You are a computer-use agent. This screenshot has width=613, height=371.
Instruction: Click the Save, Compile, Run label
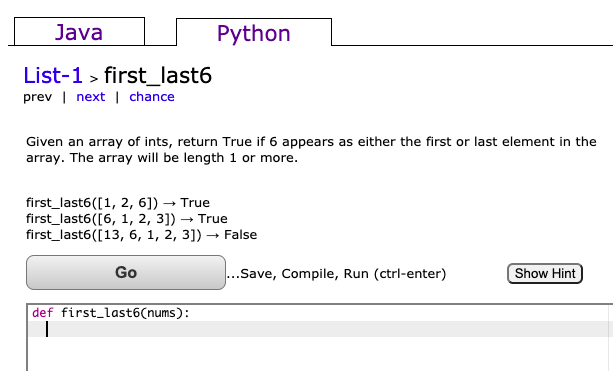coord(336,274)
